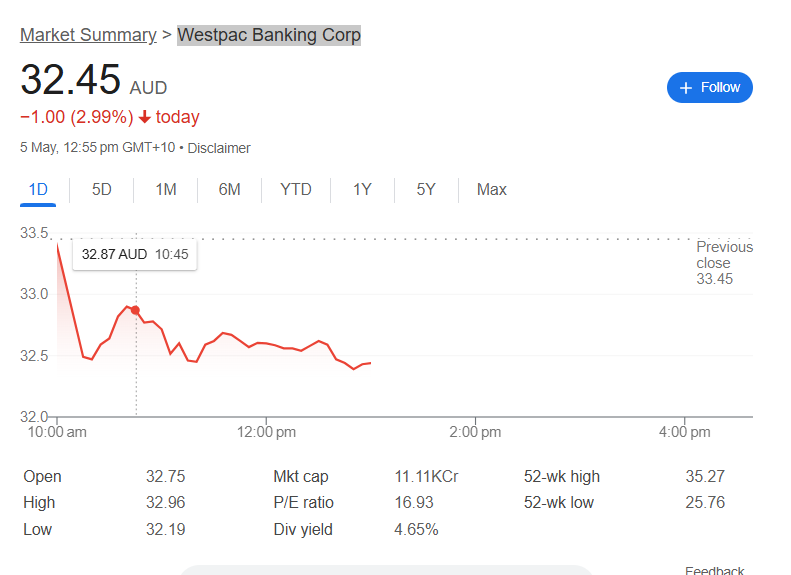Image resolution: width=791 pixels, height=575 pixels.
Task: Click the Div yield value 4.65%
Action: point(416,529)
